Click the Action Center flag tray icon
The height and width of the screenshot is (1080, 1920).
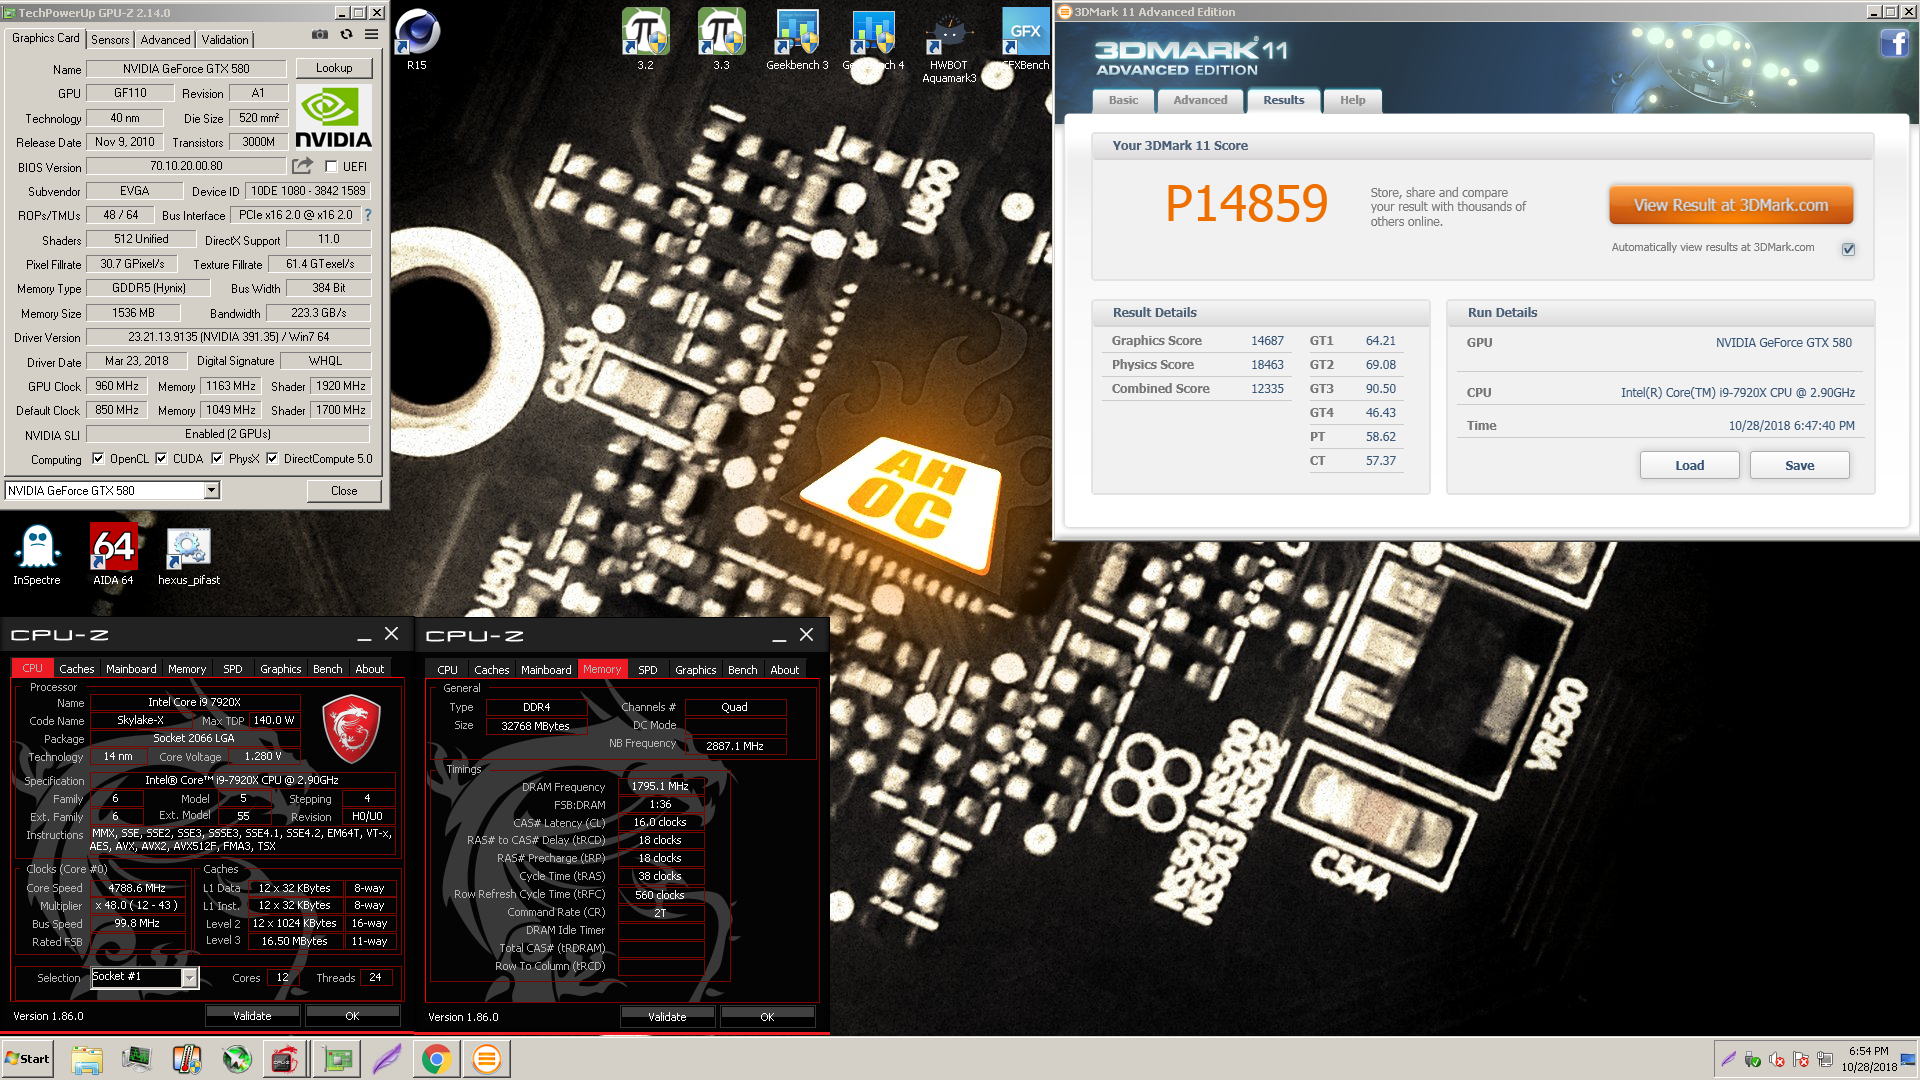1801,1060
